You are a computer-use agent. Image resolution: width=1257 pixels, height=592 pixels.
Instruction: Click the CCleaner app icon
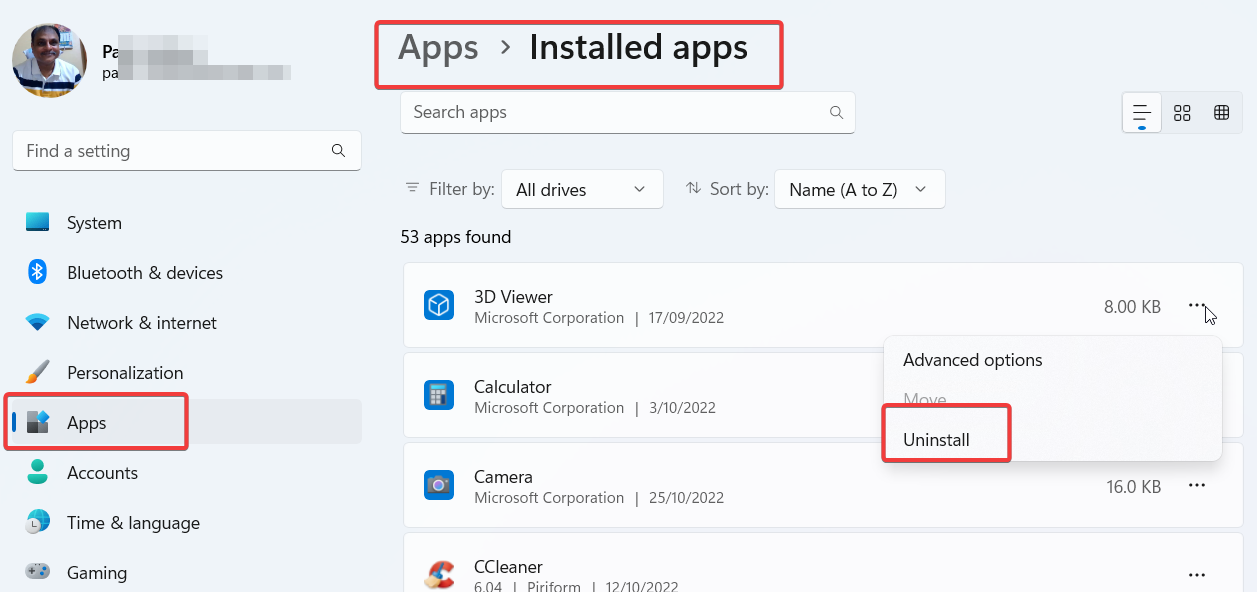(439, 574)
